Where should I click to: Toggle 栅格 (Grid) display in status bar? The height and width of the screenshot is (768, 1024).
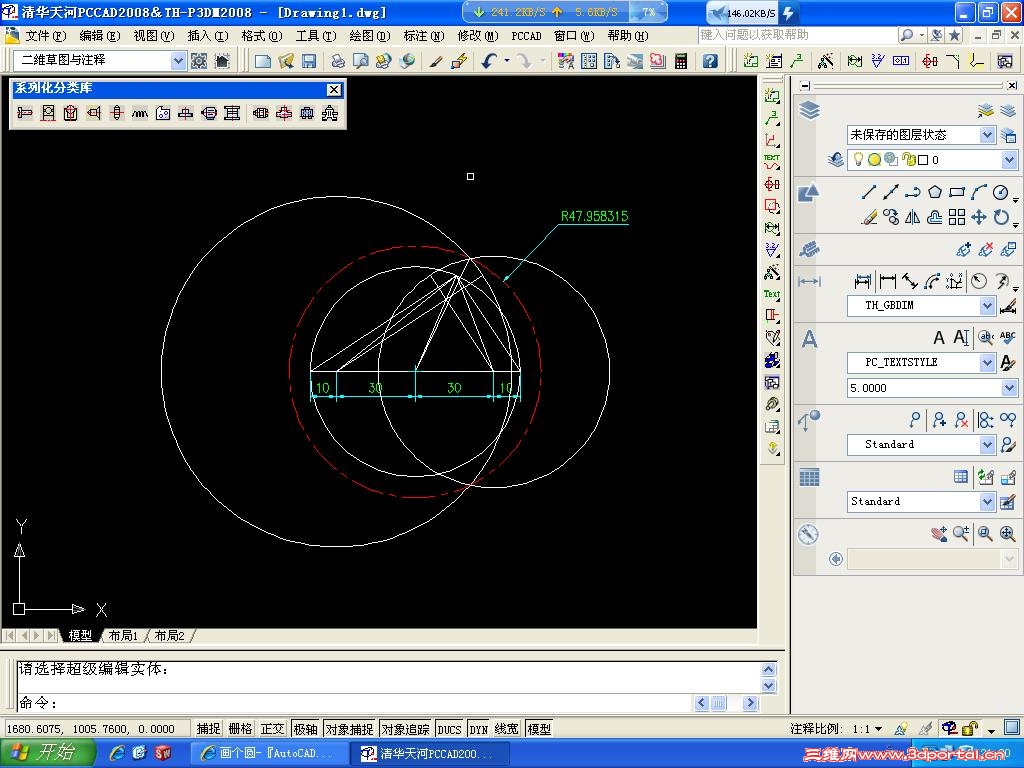click(x=240, y=729)
